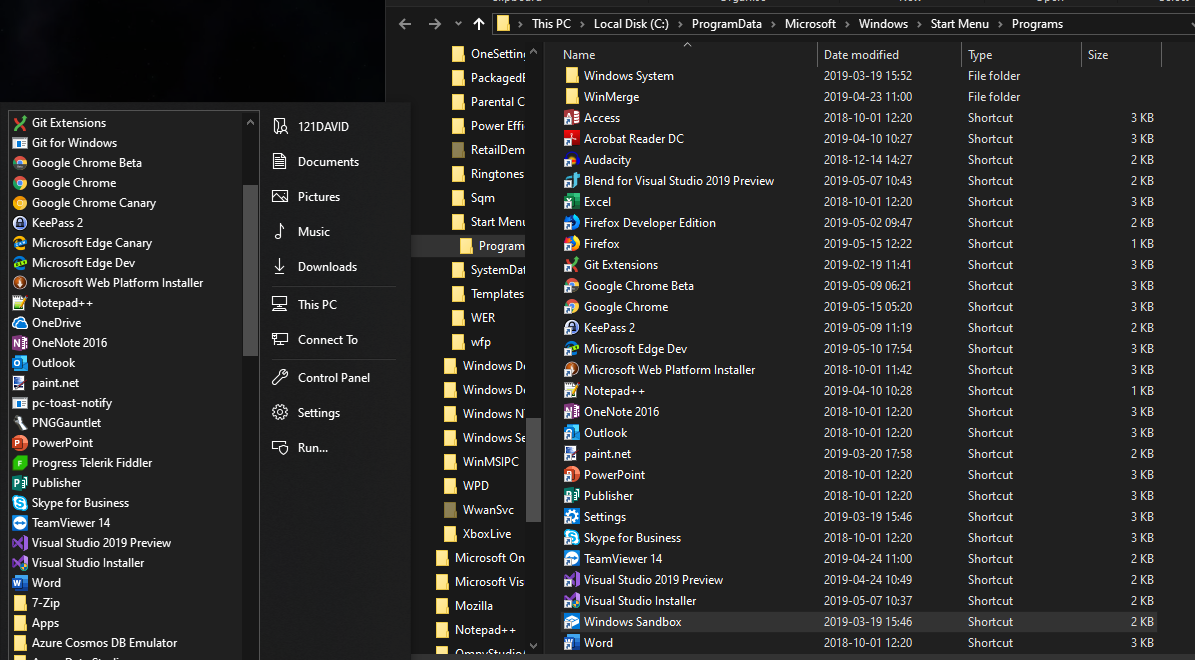
Task: Click the Windows Sandbox shortcut icon
Action: point(572,622)
